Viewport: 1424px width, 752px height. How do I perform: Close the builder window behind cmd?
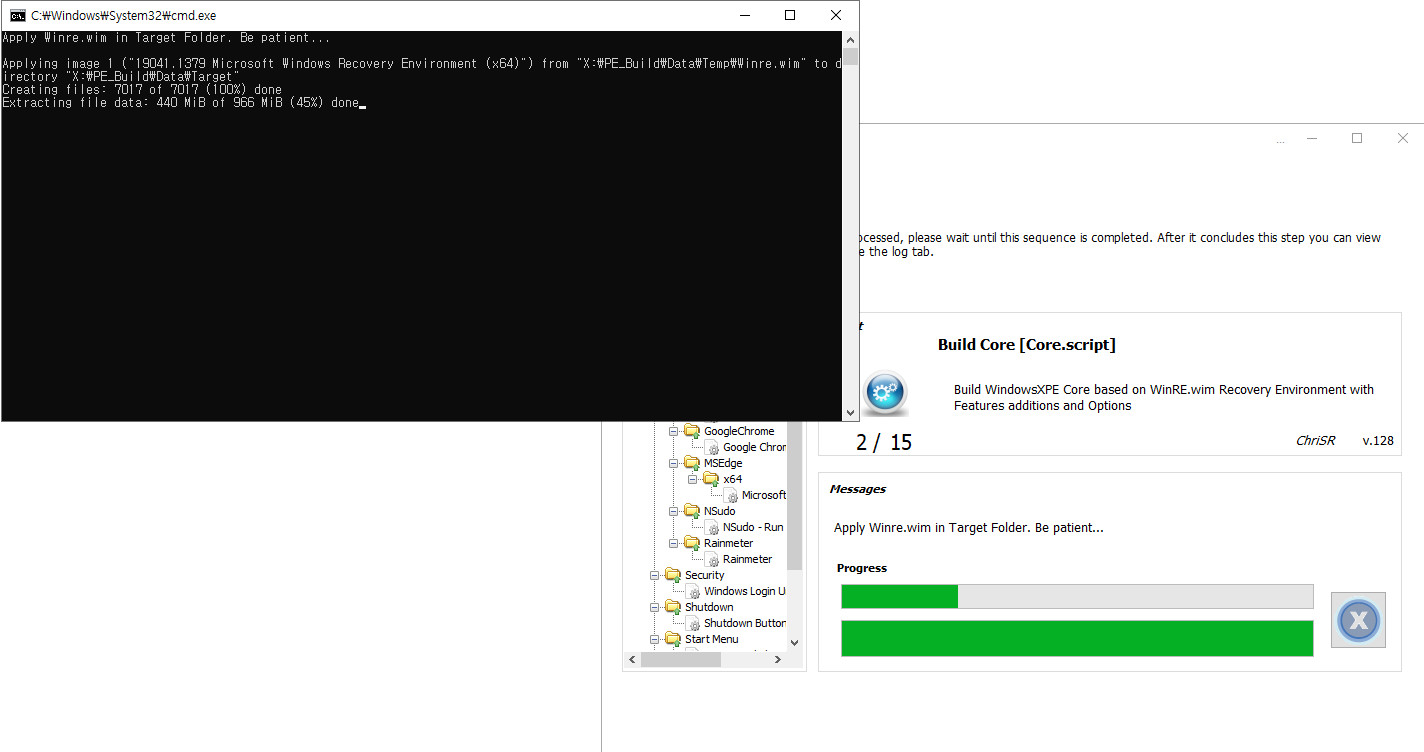[x=1402, y=138]
